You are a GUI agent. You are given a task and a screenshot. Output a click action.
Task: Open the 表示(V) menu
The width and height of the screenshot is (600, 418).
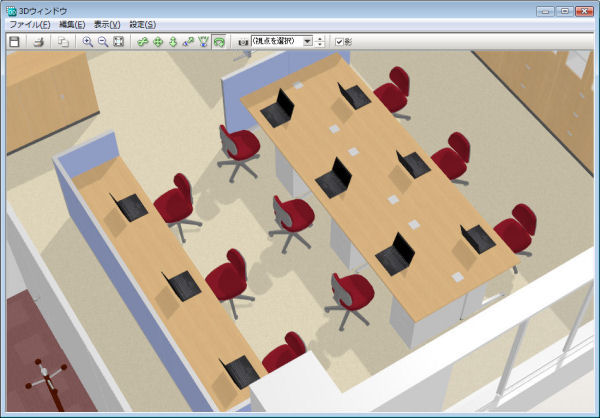pyautogui.click(x=107, y=23)
